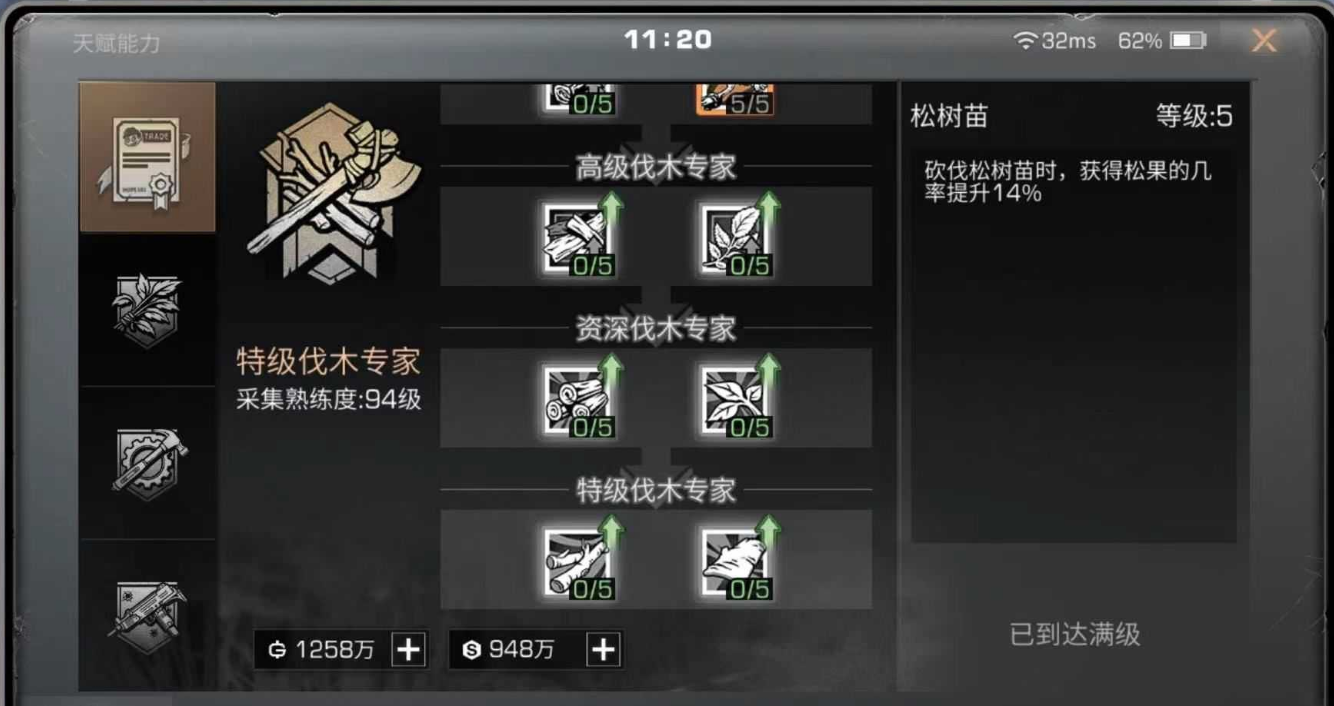The width and height of the screenshot is (1334, 706).
Task: Select plant leaf talent under 资深伐木专家
Action: (x=735, y=400)
